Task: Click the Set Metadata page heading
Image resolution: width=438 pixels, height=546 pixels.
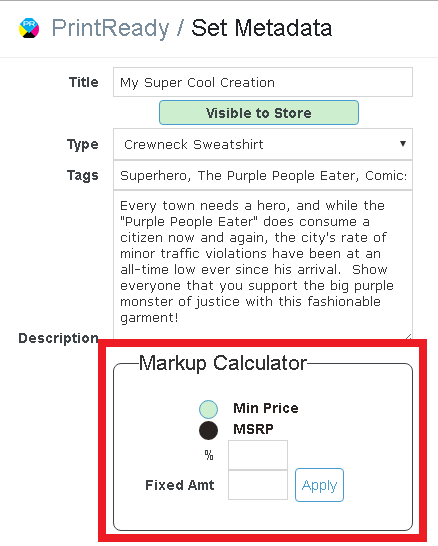Action: point(261,28)
